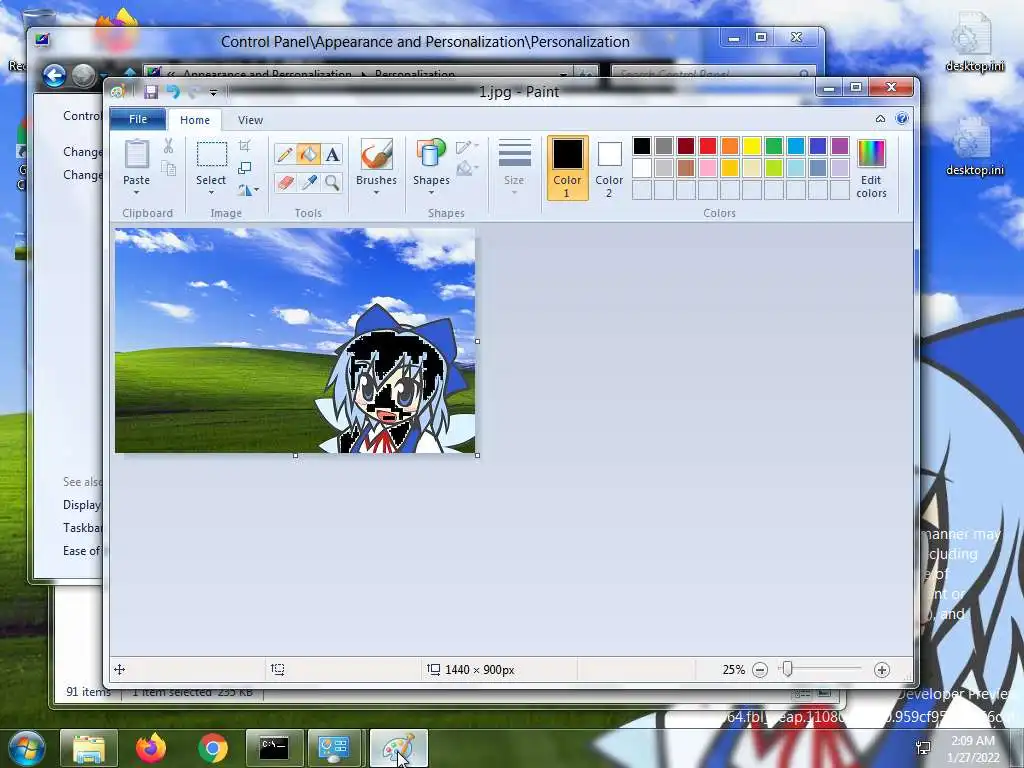Pick the red color swatch
The image size is (1024, 768).
(708, 146)
